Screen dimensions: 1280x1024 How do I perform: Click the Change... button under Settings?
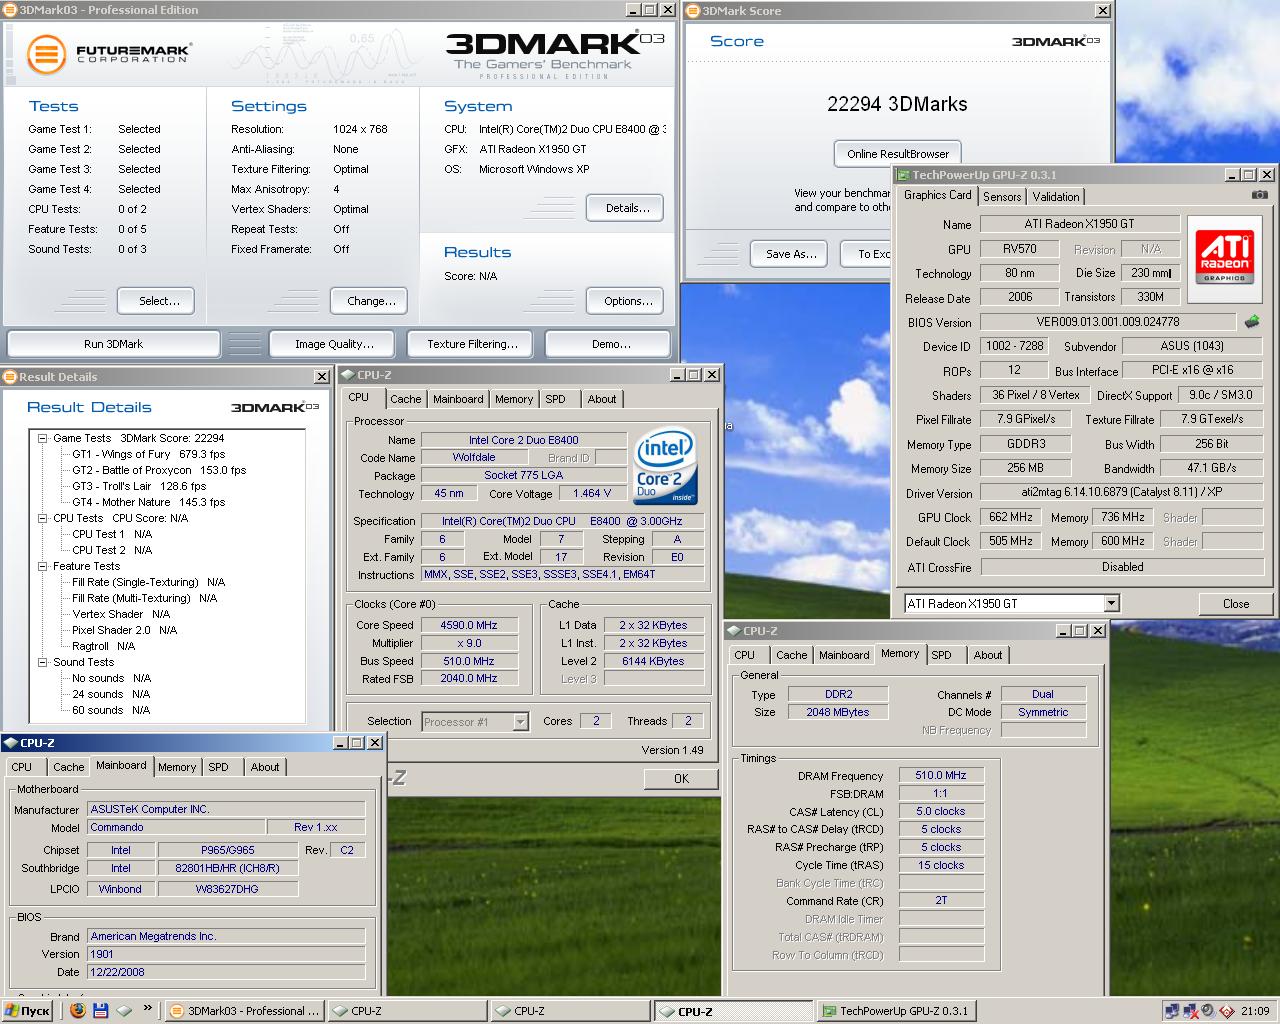click(x=371, y=301)
